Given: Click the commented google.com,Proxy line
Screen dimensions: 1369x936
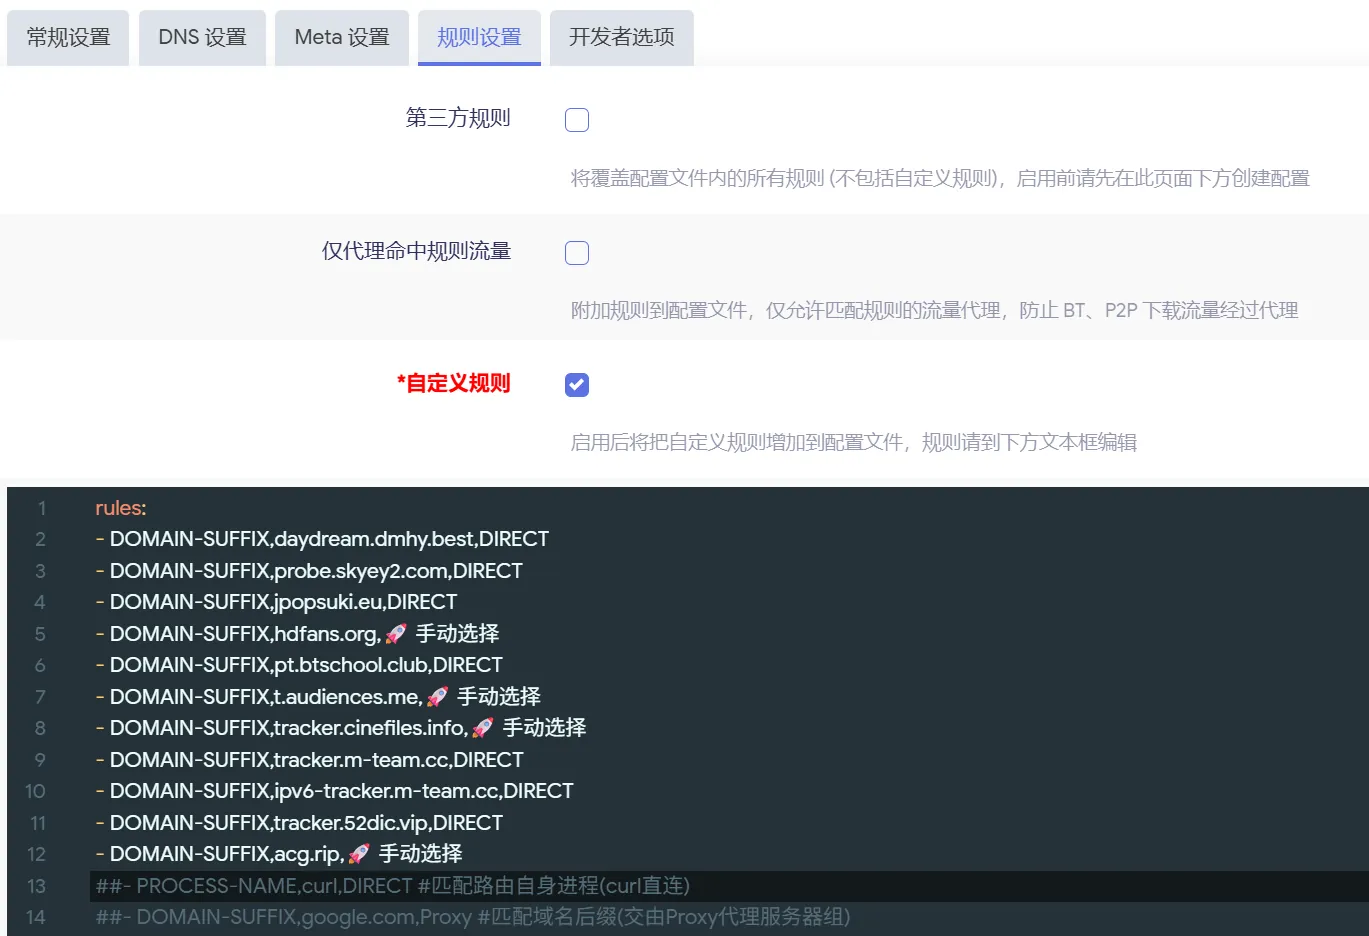Looking at the screenshot, I should point(473,917).
